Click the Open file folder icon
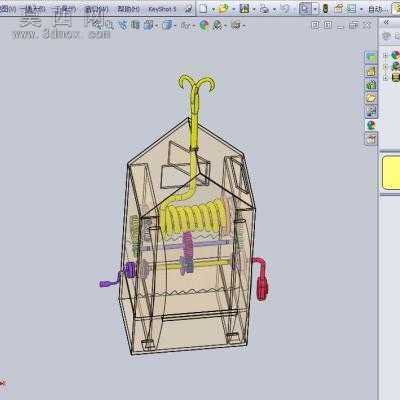The height and width of the screenshot is (400, 400). point(224,9)
